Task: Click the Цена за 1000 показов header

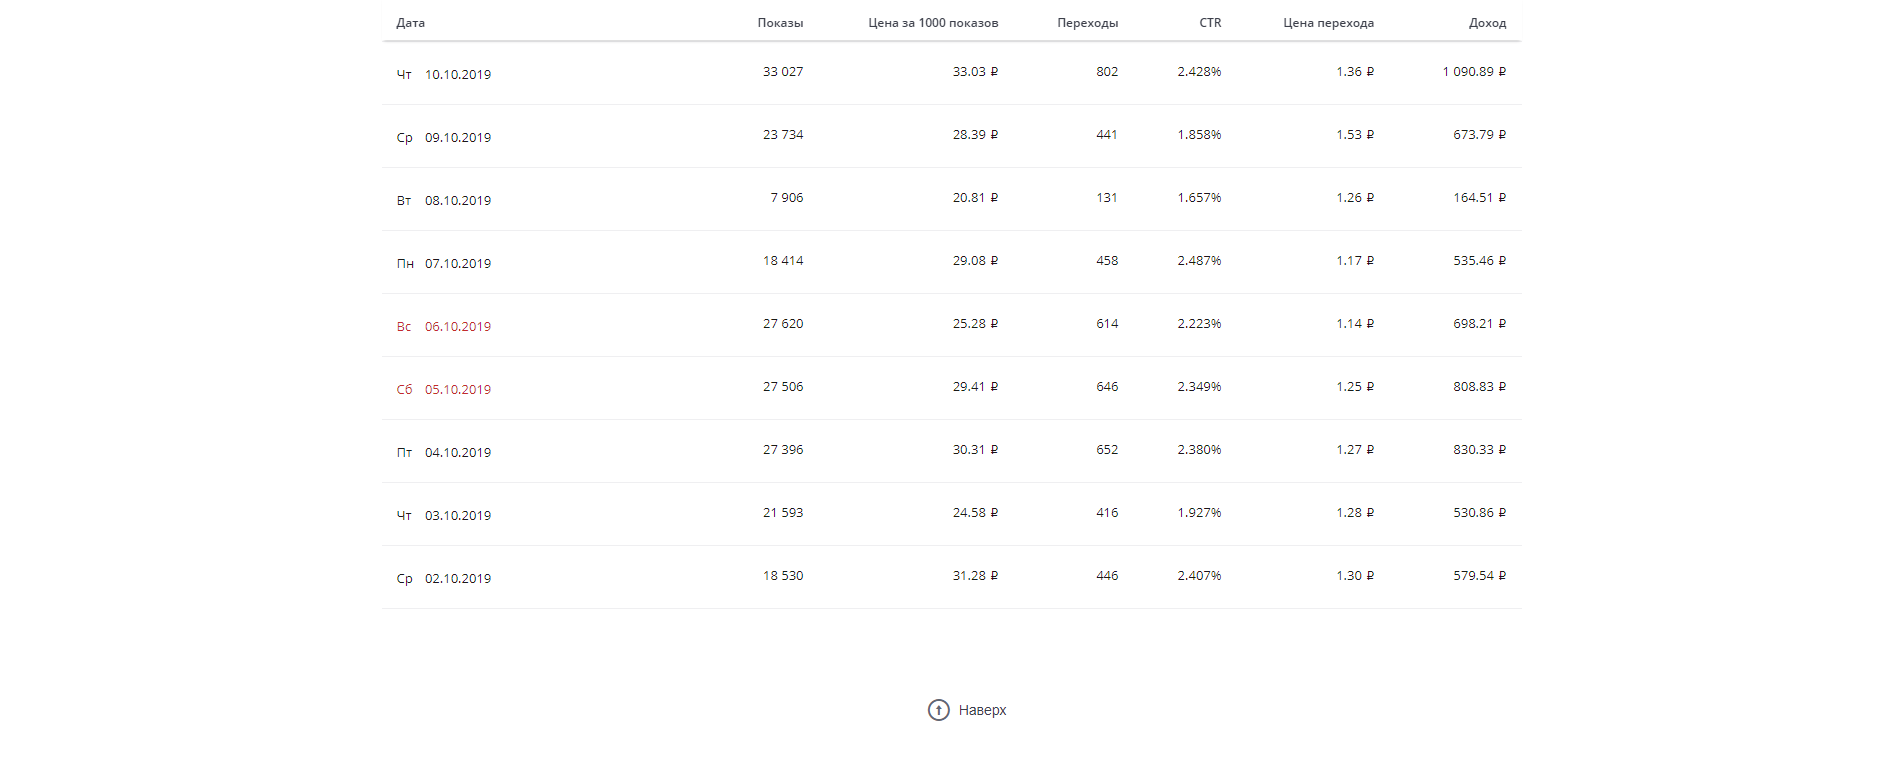Action: (933, 23)
